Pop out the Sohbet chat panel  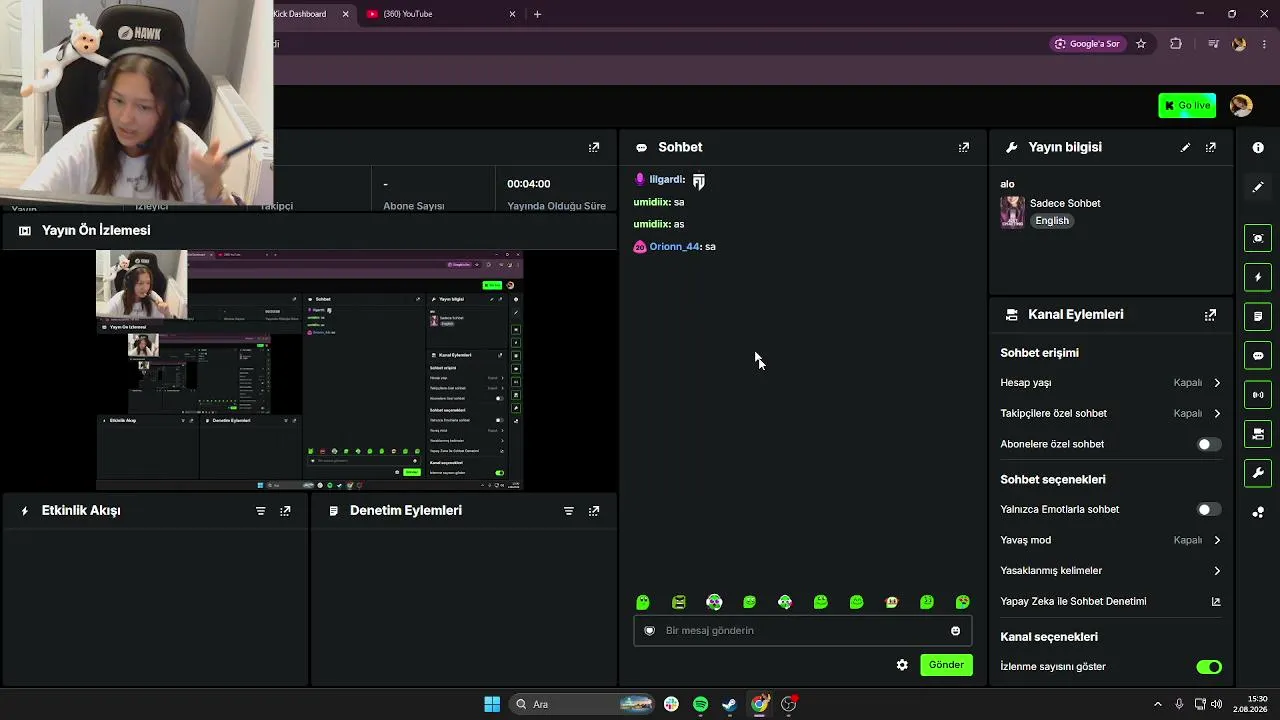(964, 147)
